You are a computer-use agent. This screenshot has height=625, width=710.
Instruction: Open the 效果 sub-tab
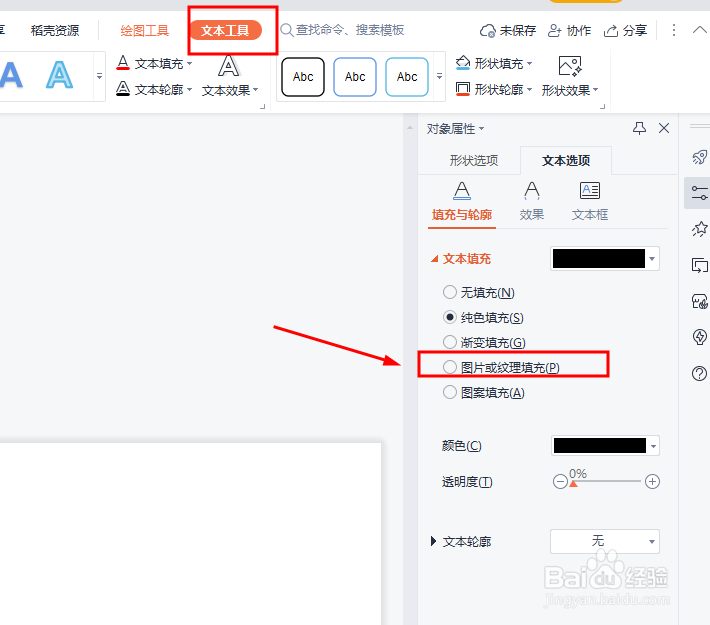tap(532, 202)
